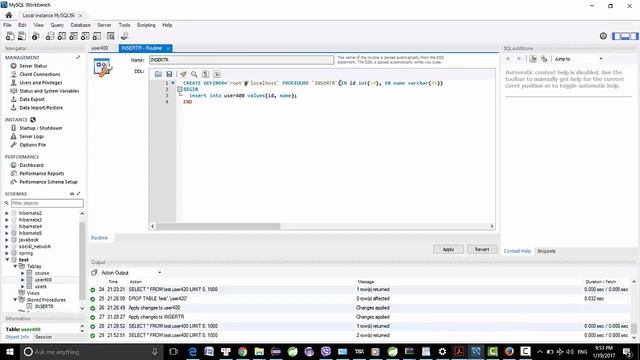
Task: Open Status and System Variables
Action: click(49, 91)
